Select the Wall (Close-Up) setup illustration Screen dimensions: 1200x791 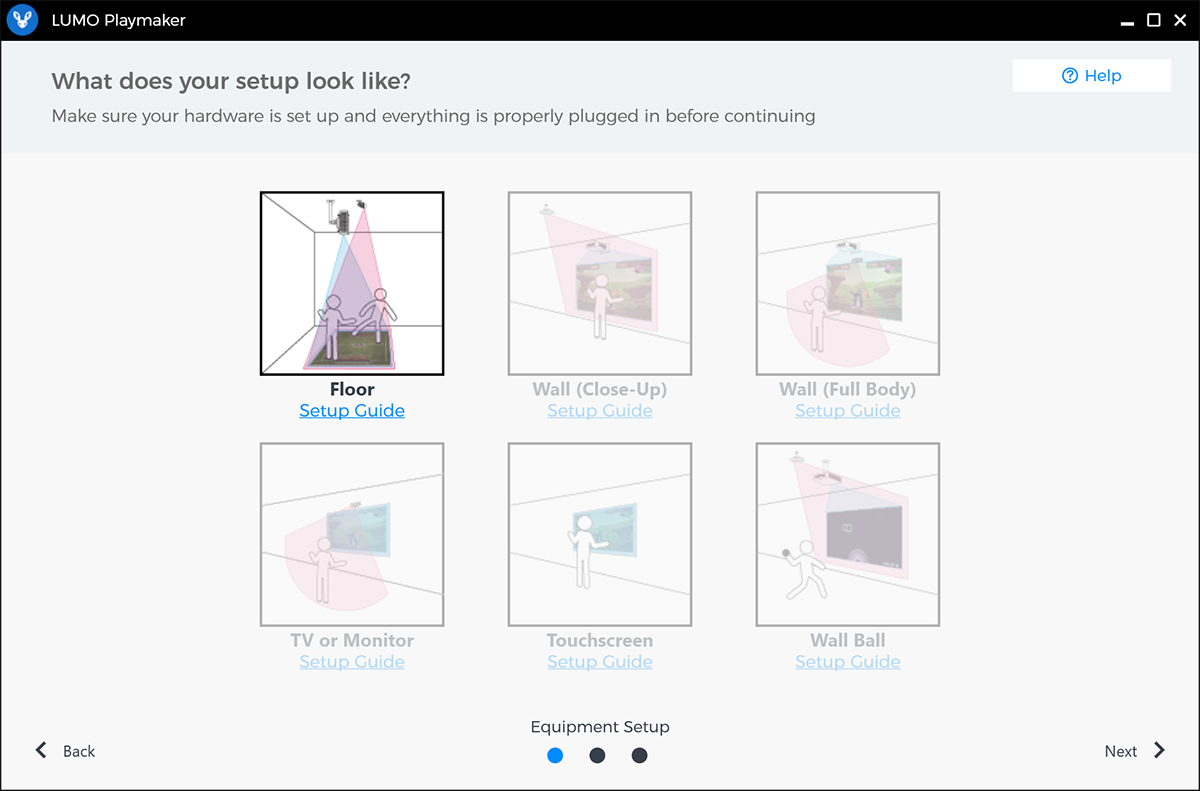(x=599, y=283)
